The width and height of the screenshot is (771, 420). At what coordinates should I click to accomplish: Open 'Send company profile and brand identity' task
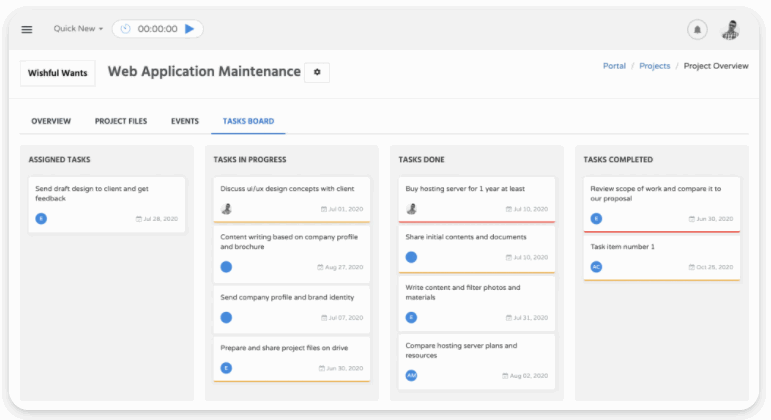[292, 310]
